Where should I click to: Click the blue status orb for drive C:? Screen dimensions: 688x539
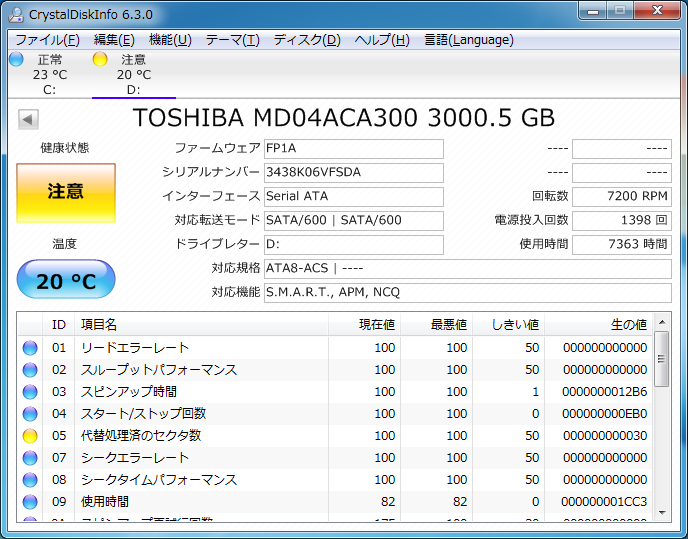(x=16, y=59)
